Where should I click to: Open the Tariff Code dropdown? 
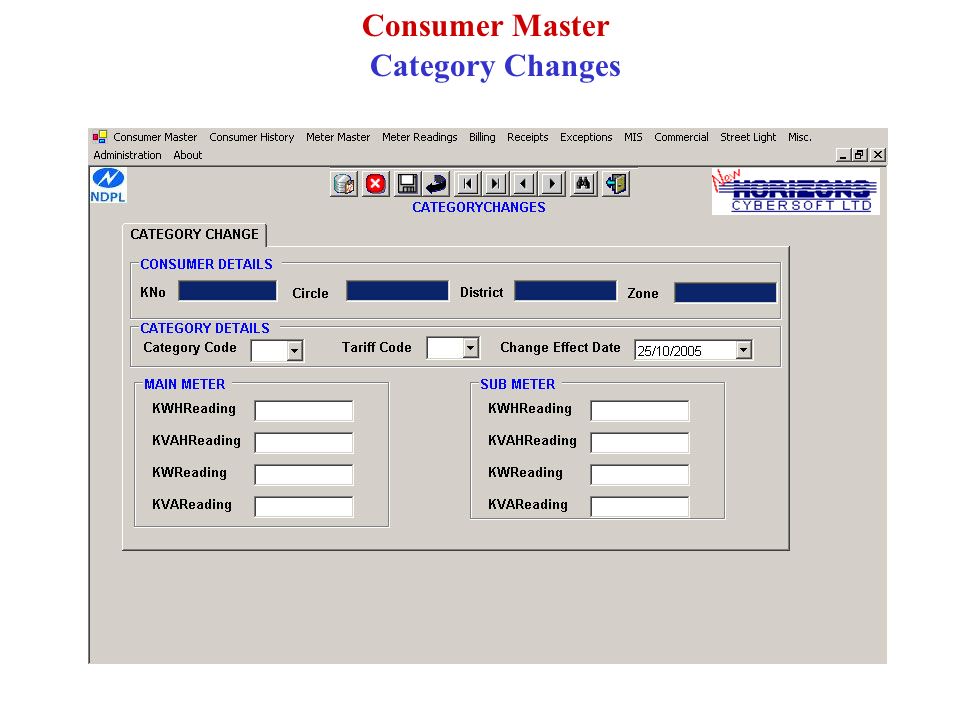(470, 348)
